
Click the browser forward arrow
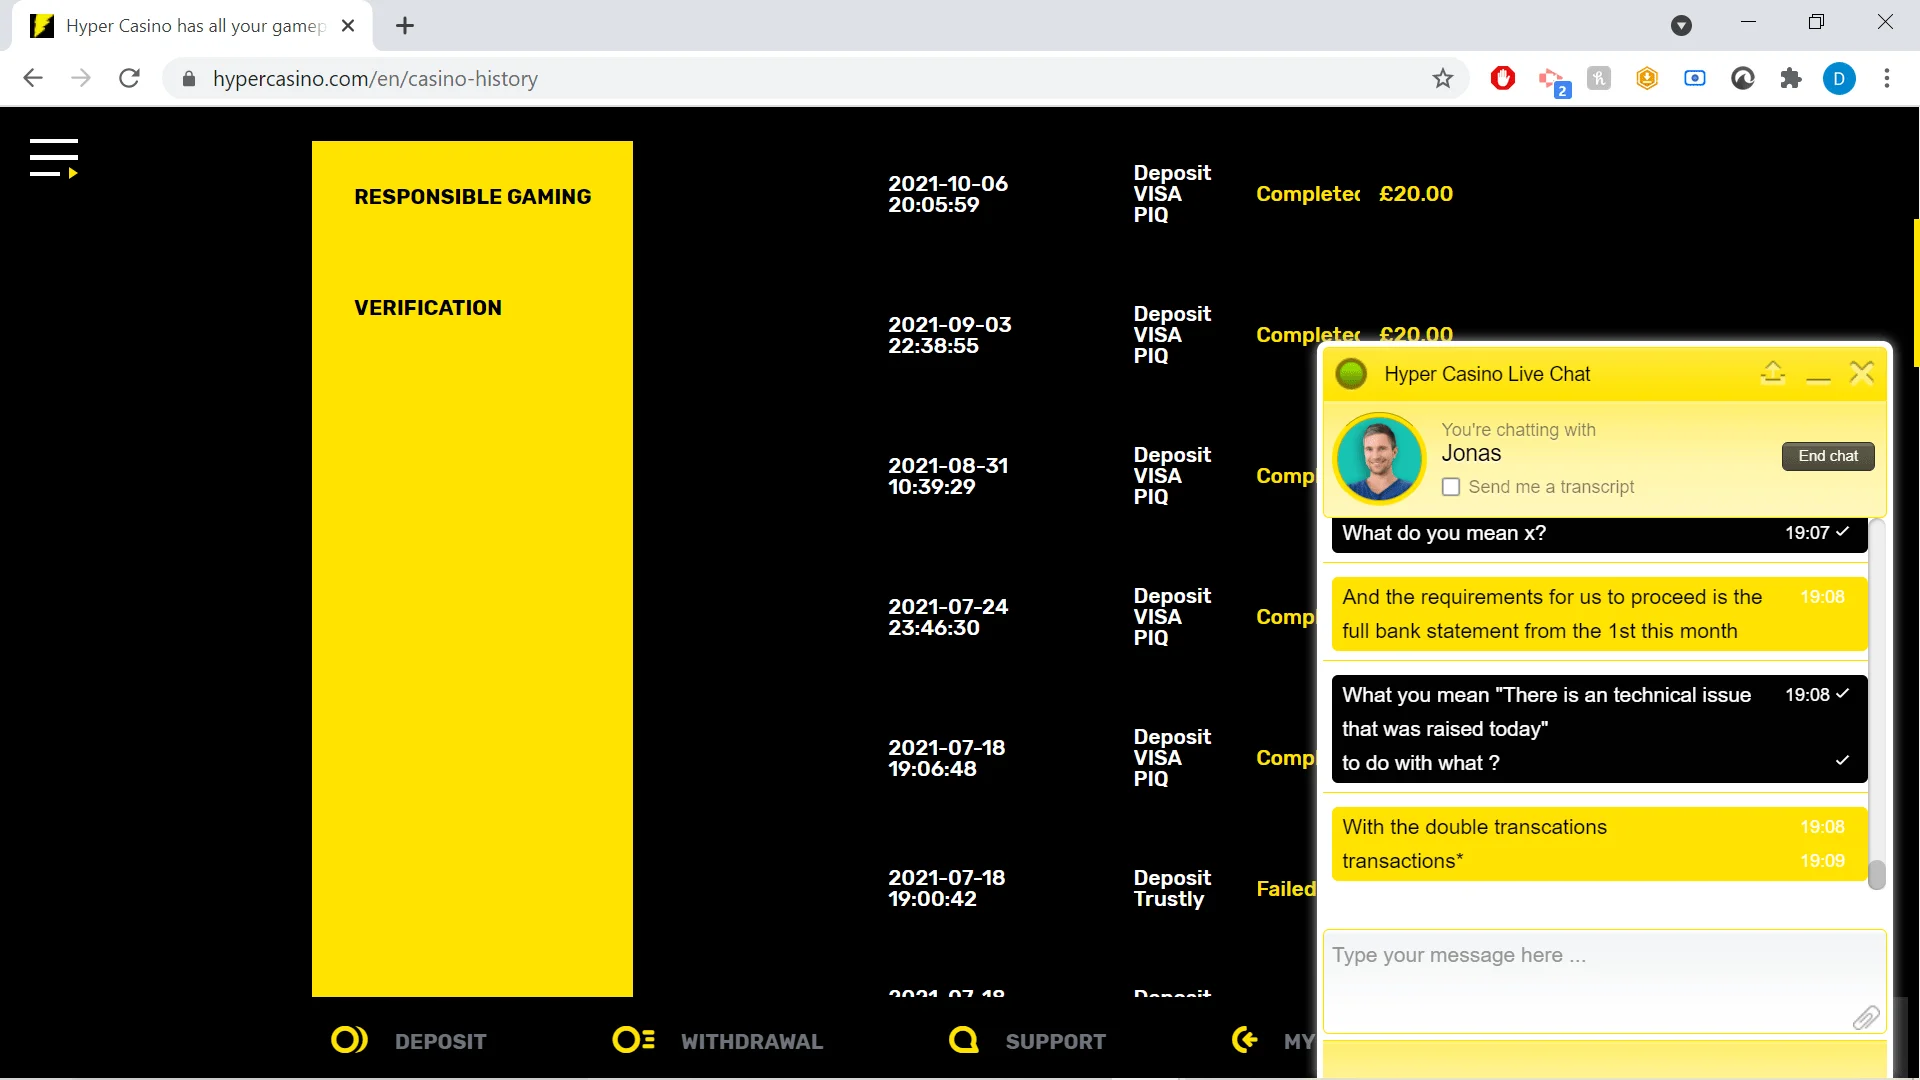[81, 78]
